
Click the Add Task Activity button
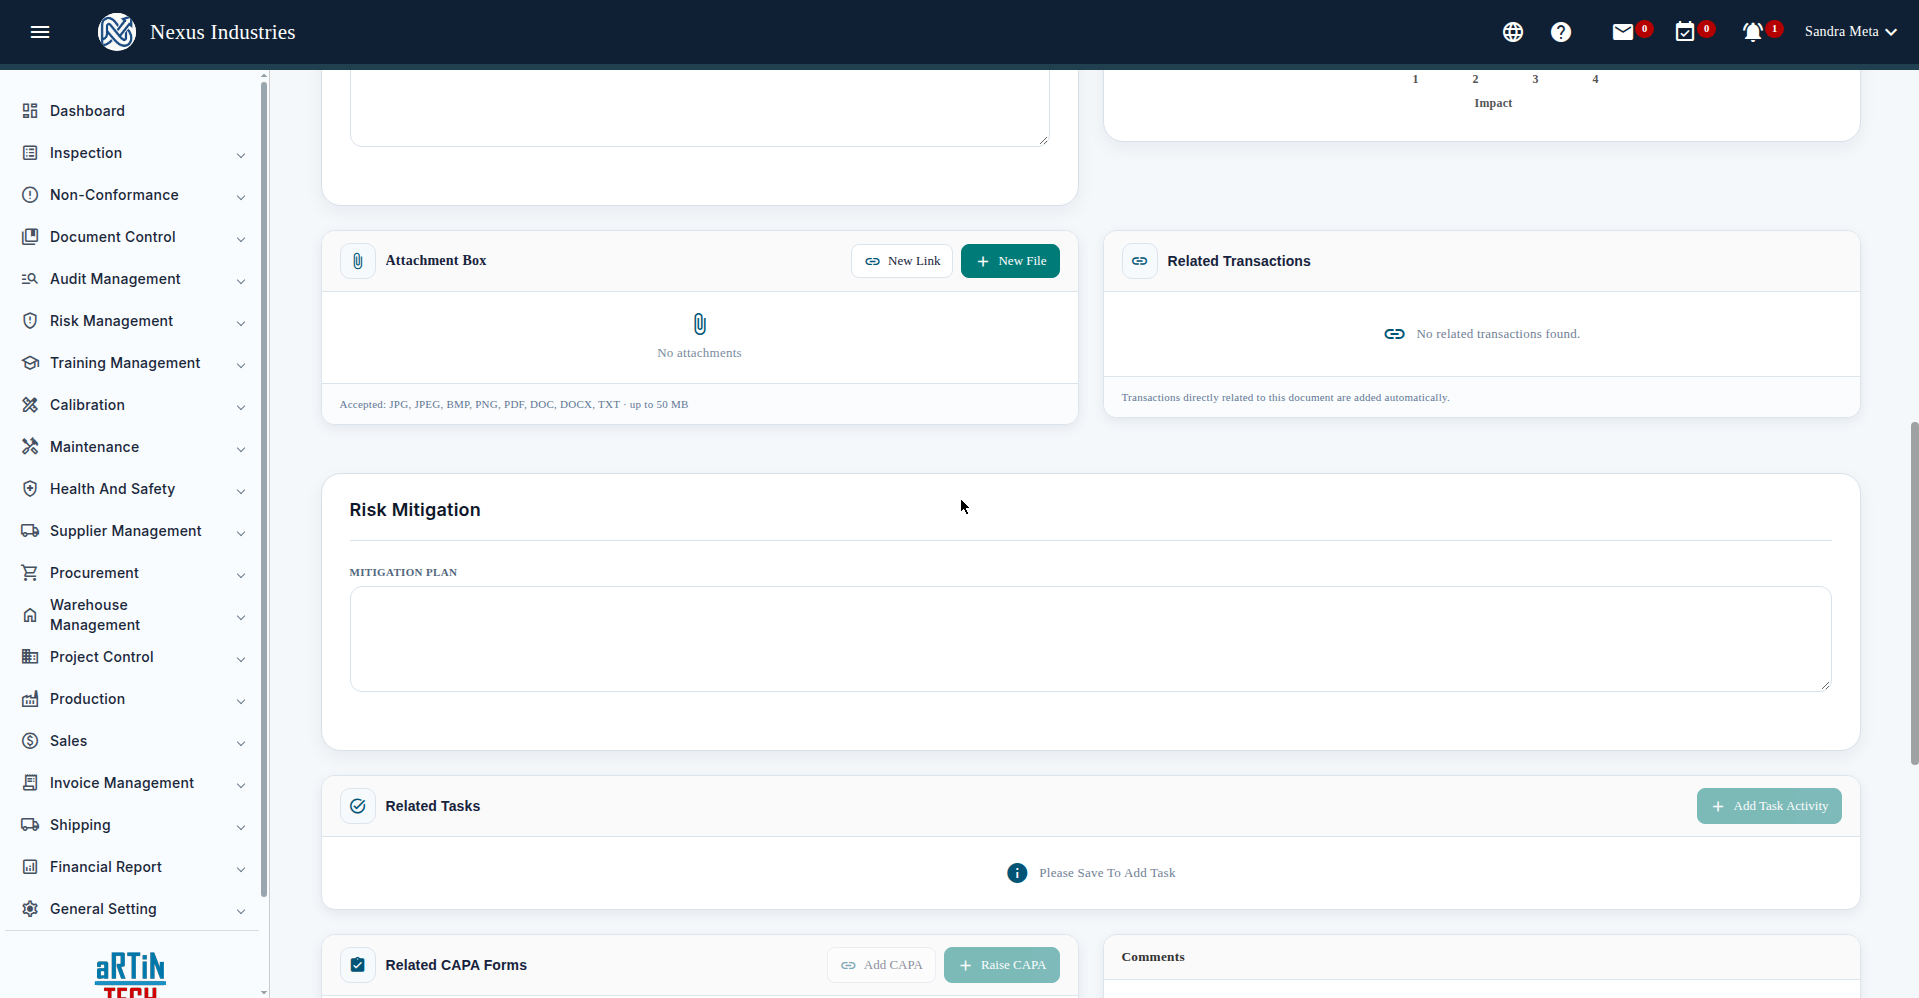coord(1769,806)
